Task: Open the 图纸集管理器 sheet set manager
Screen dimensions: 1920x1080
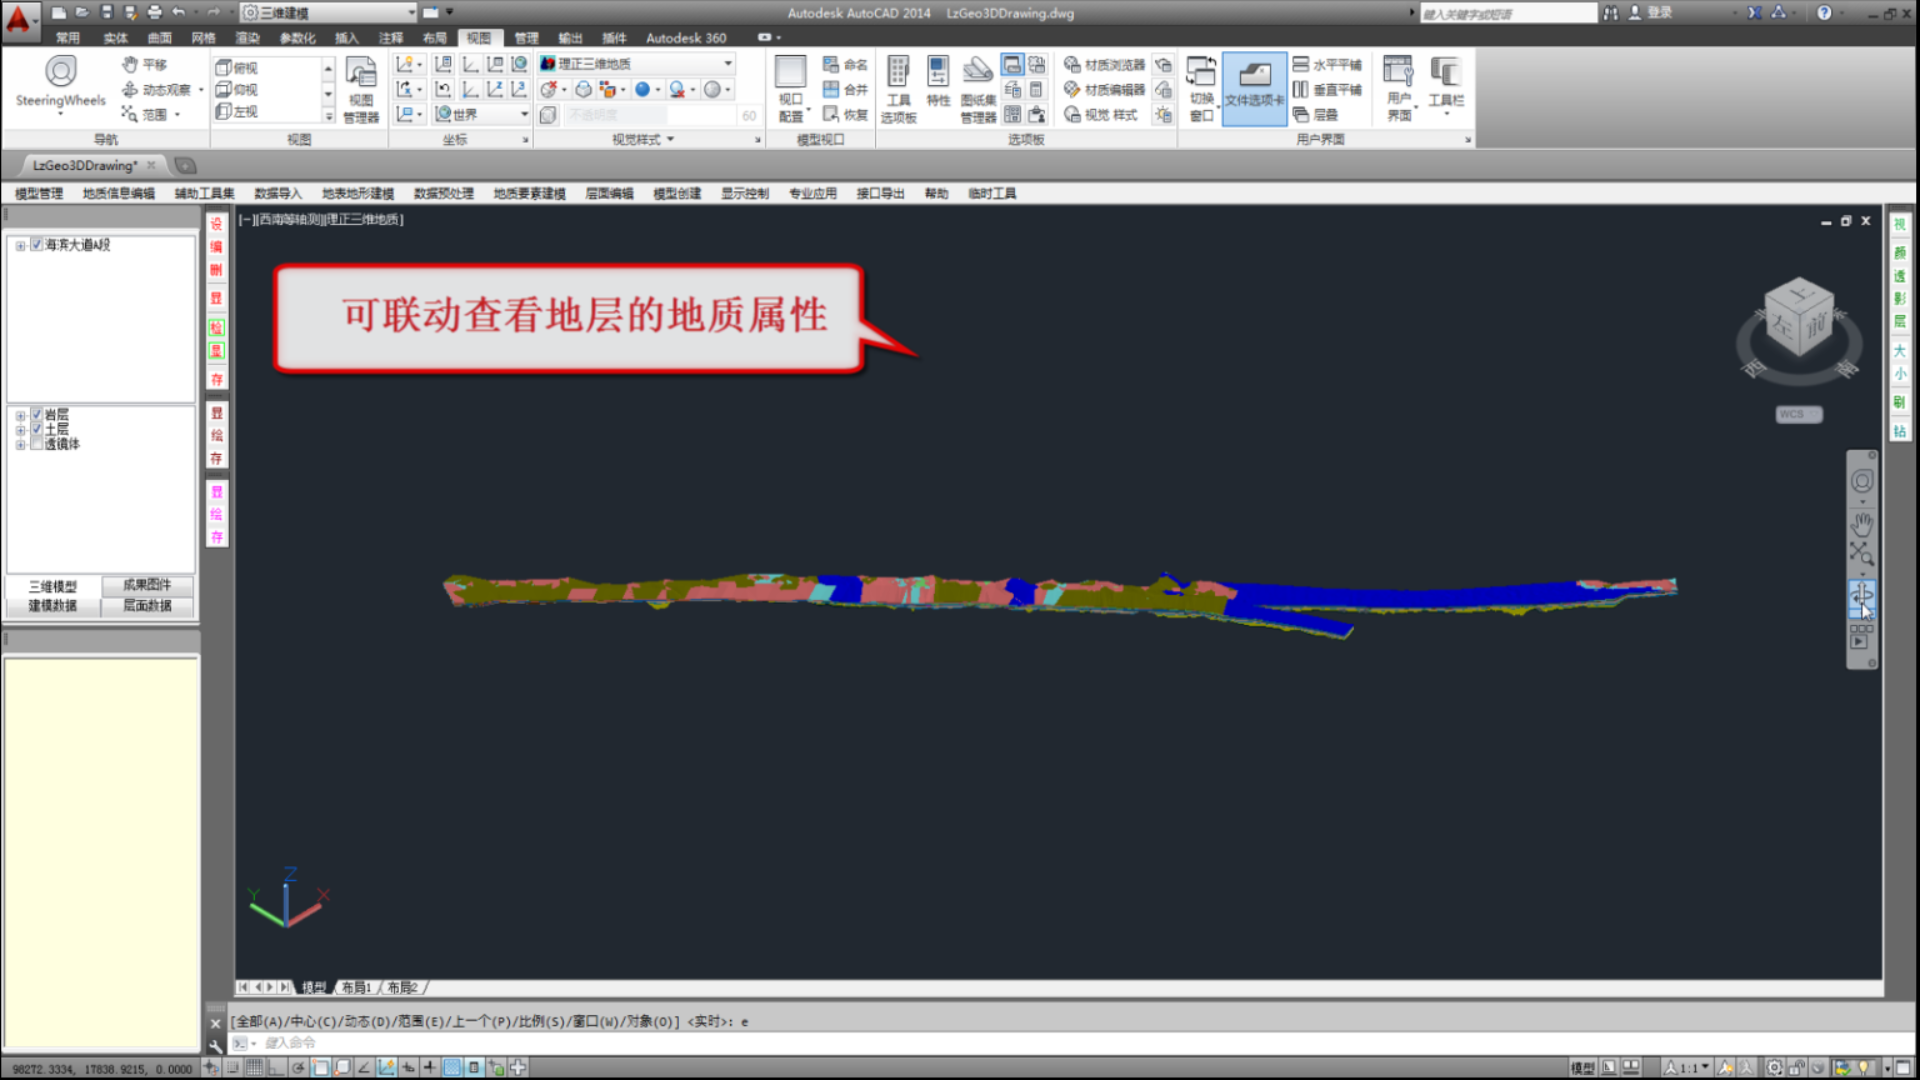Action: pyautogui.click(x=978, y=89)
